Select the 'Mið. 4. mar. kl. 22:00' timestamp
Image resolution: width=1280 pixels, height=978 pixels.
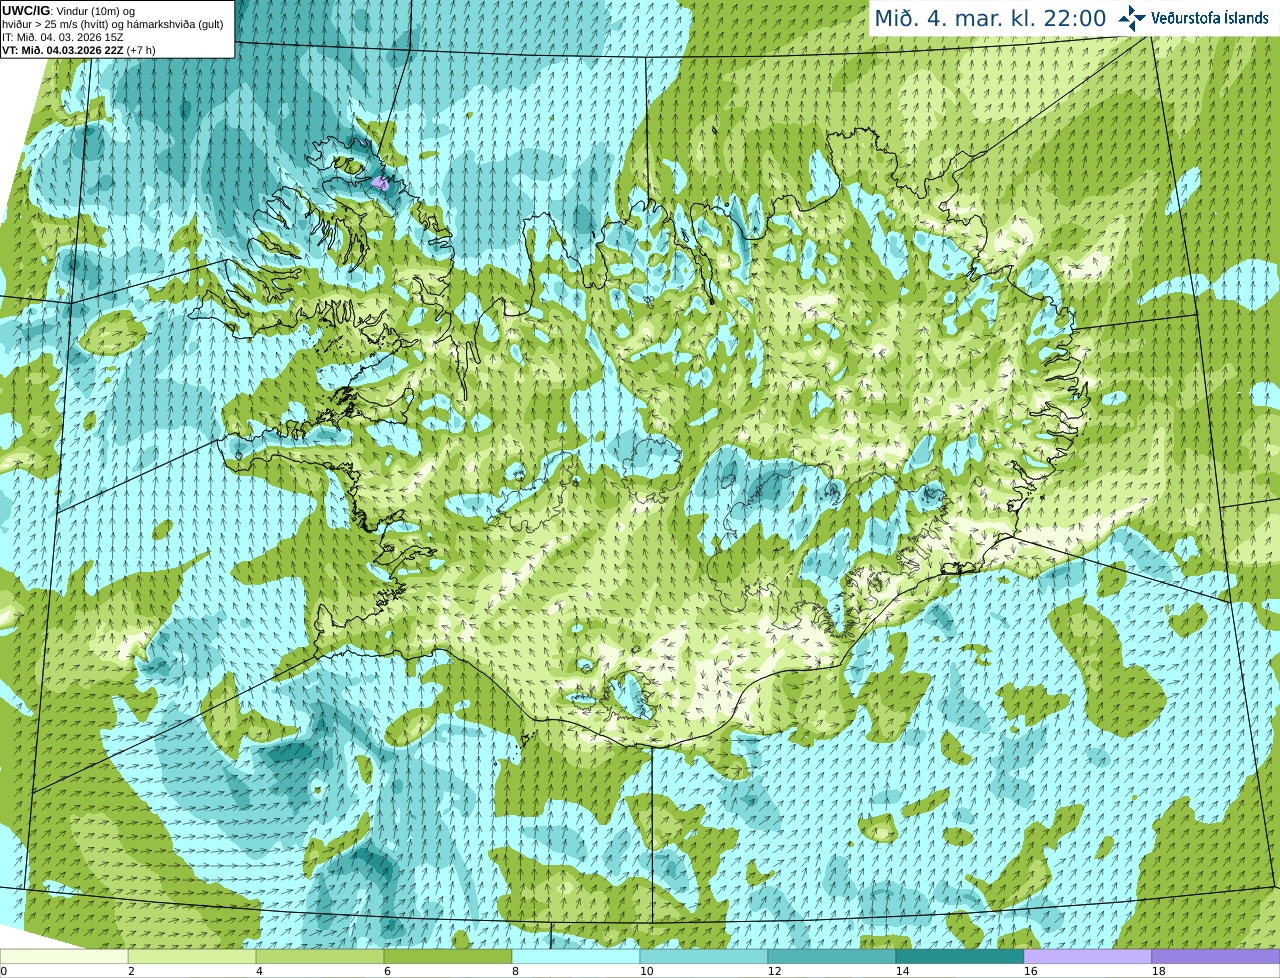(x=990, y=18)
